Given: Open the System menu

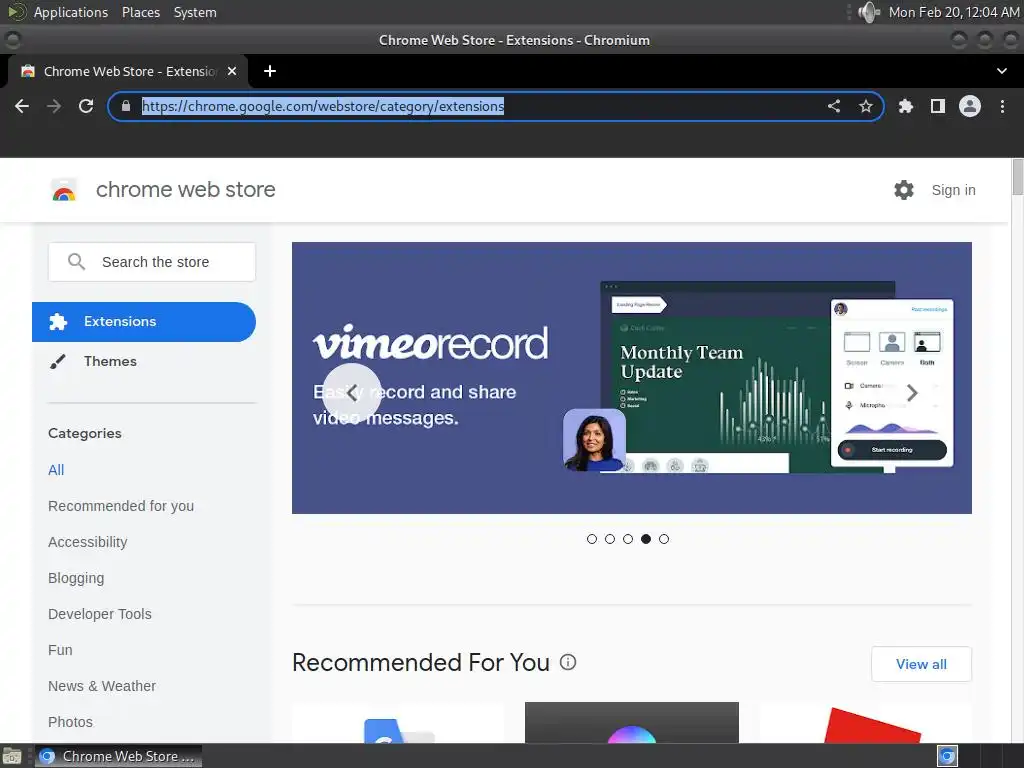Looking at the screenshot, I should tap(195, 12).
